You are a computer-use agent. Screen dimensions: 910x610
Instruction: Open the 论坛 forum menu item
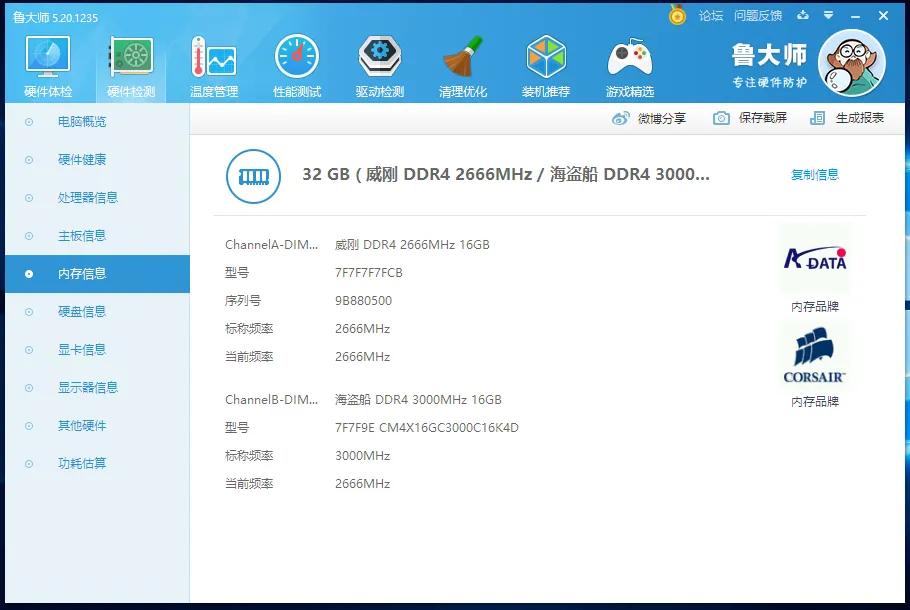[710, 16]
